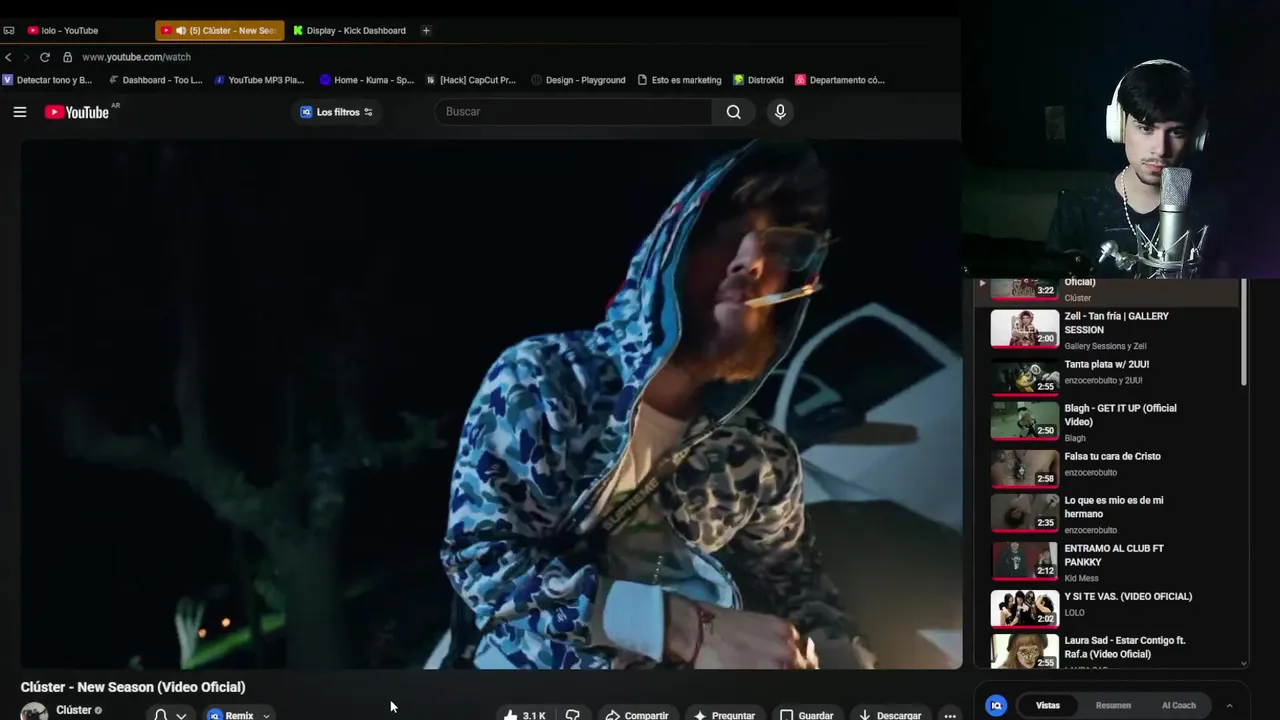1280x720 pixels.
Task: Reload the current page
Action: click(45, 57)
